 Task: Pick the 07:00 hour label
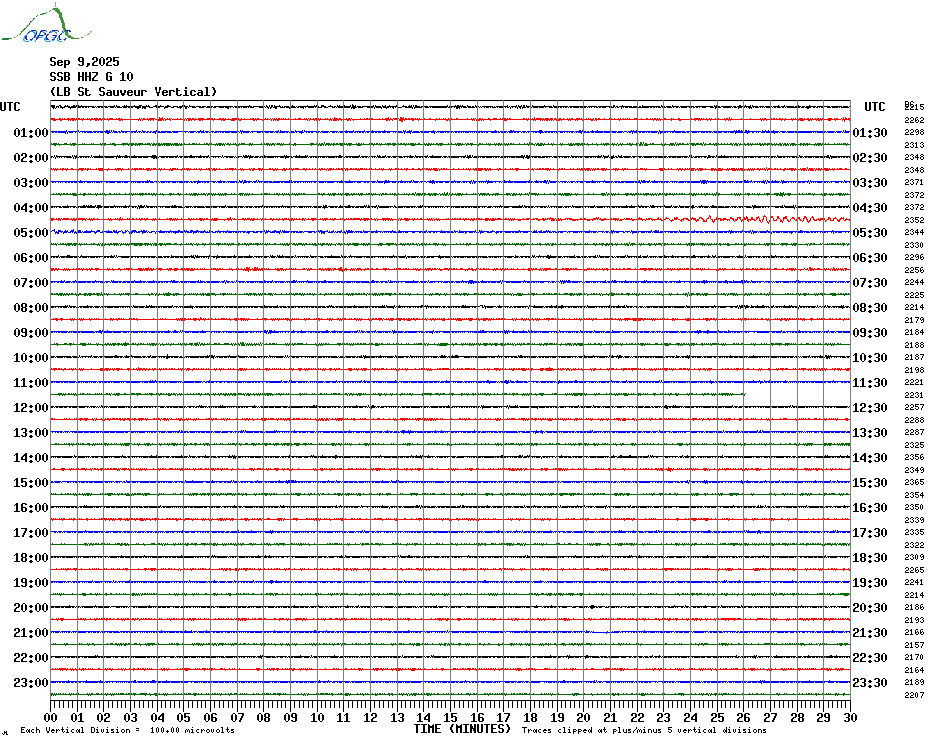pos(31,282)
